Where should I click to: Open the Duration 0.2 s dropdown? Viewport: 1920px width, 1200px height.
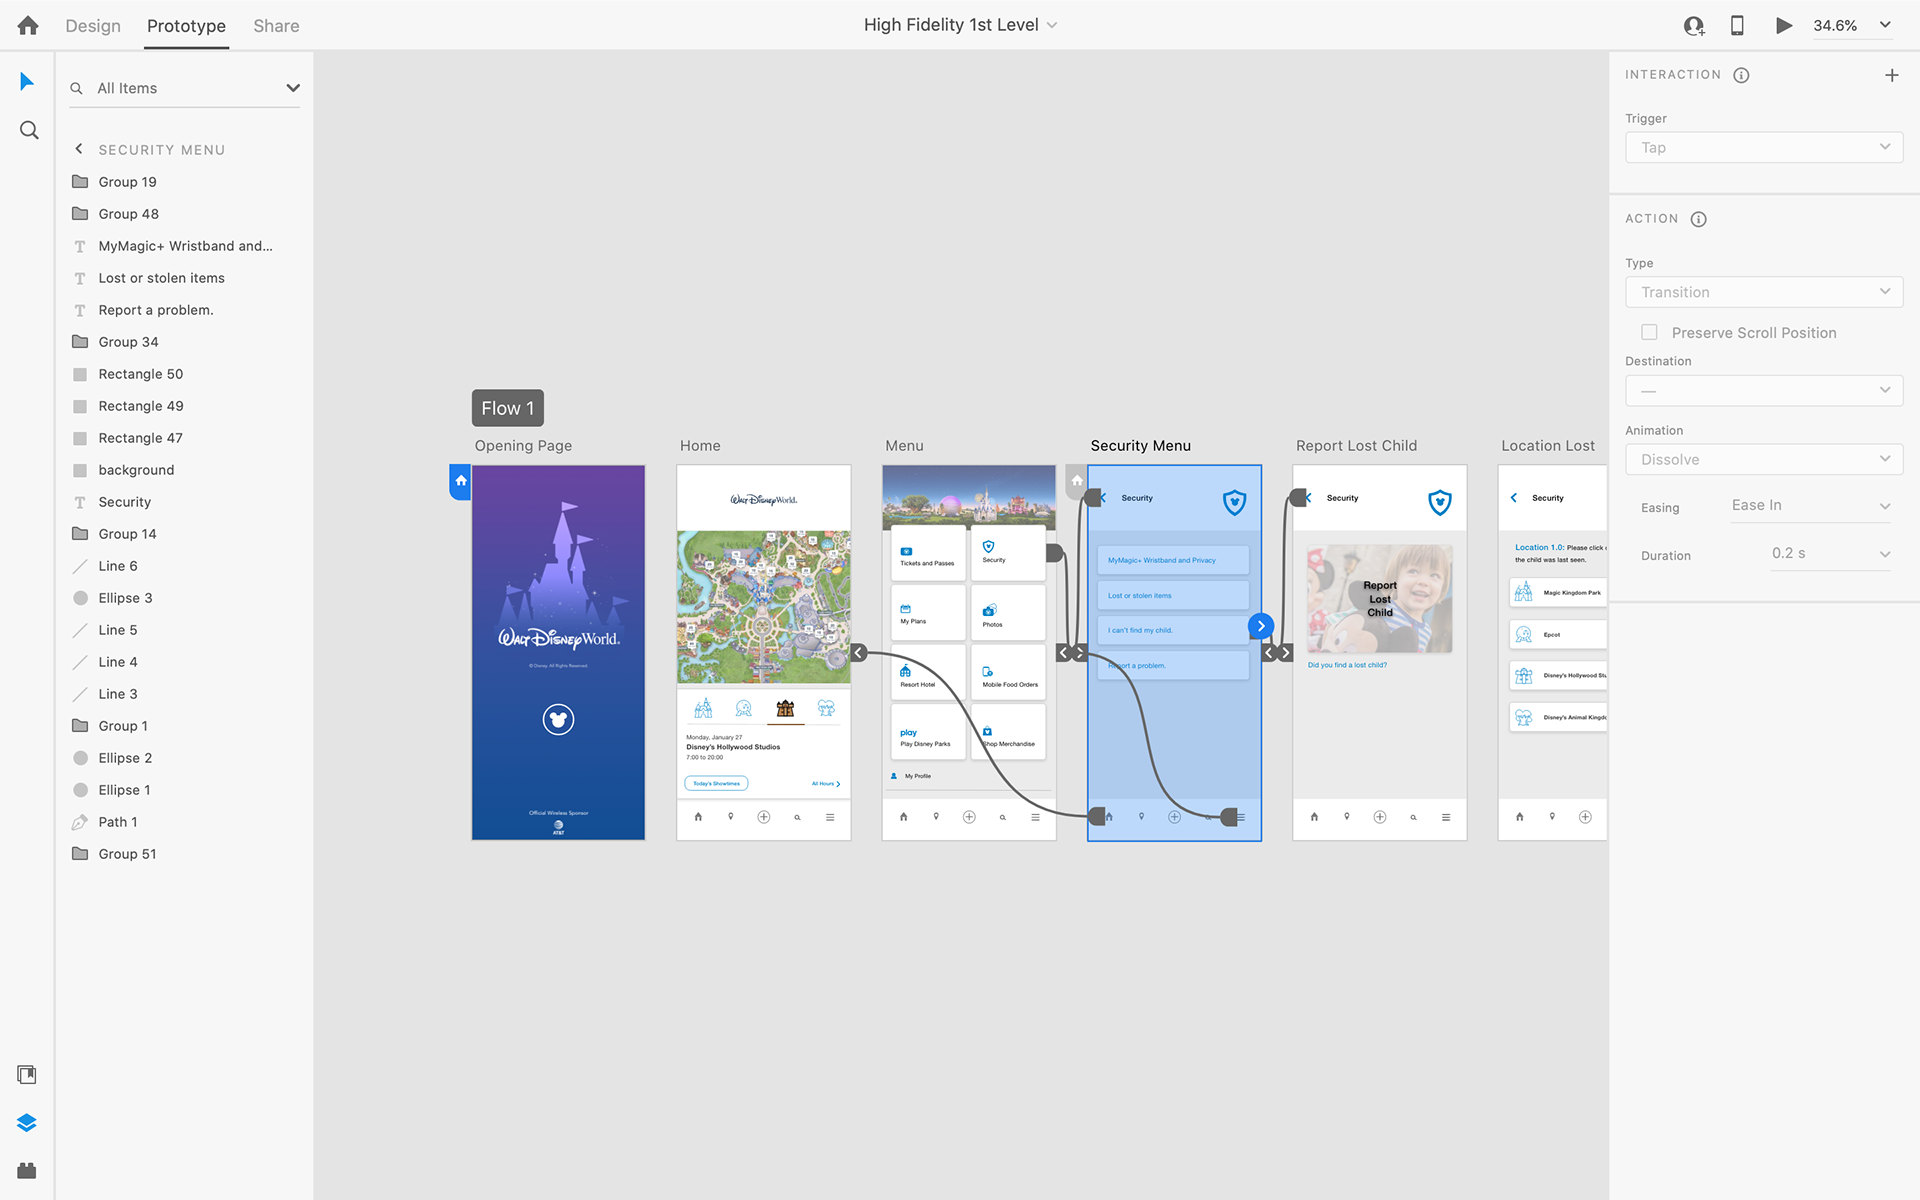(1830, 554)
